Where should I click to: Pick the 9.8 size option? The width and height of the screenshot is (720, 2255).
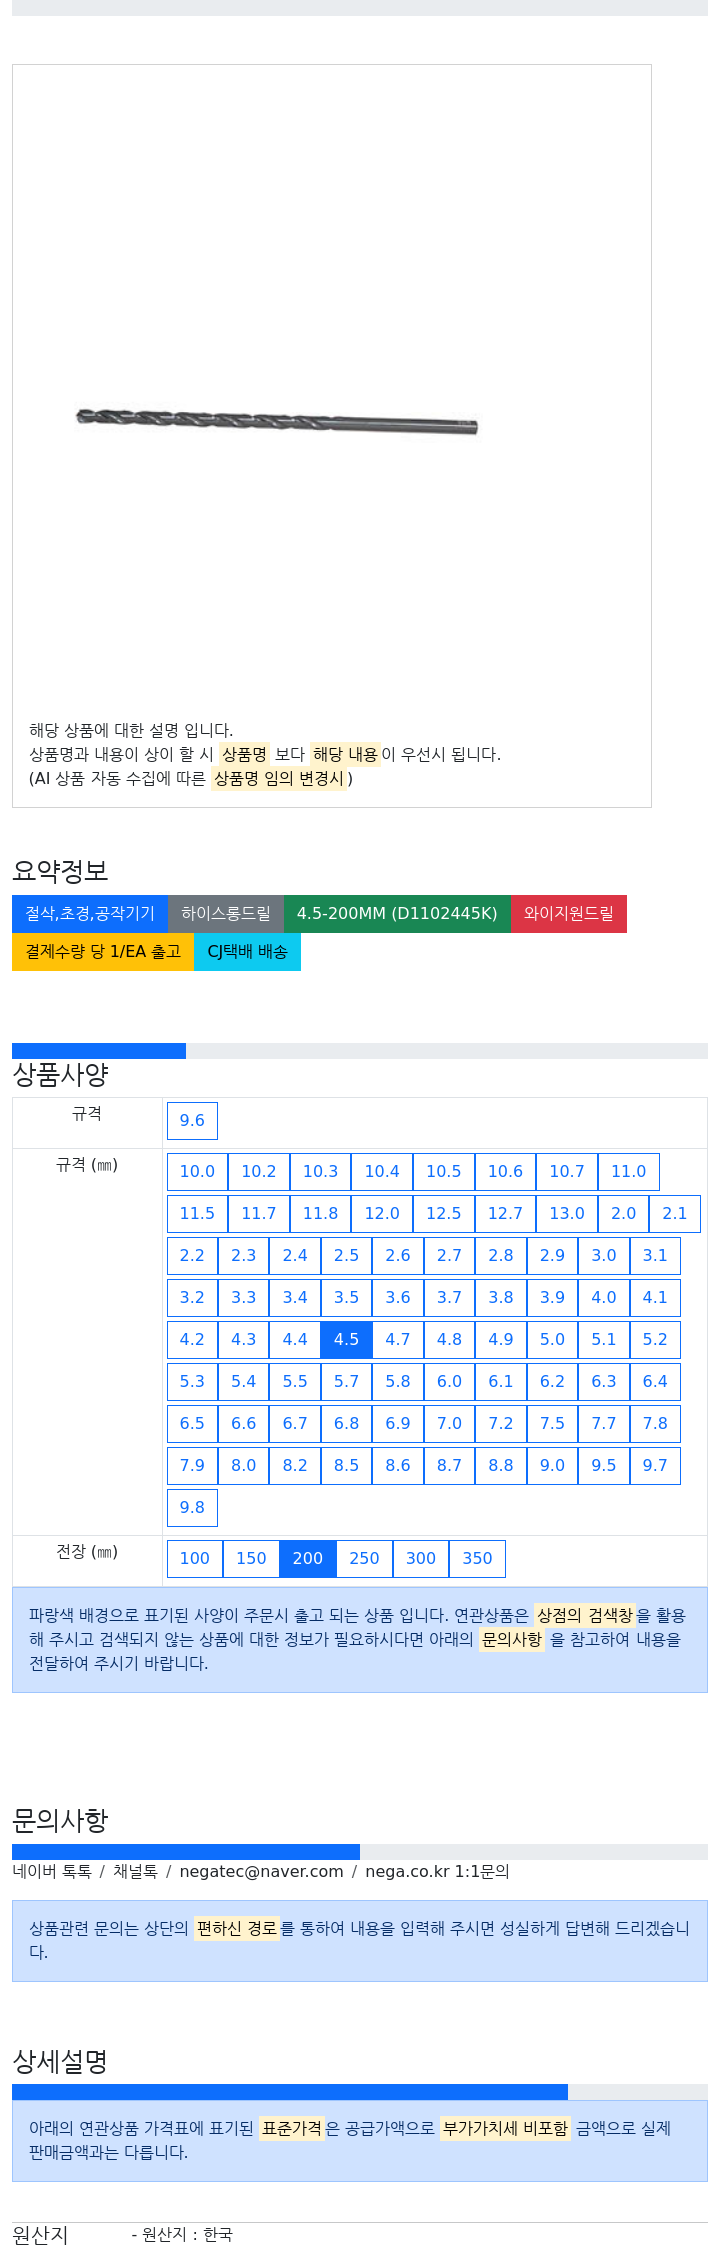pyautogui.click(x=192, y=1507)
